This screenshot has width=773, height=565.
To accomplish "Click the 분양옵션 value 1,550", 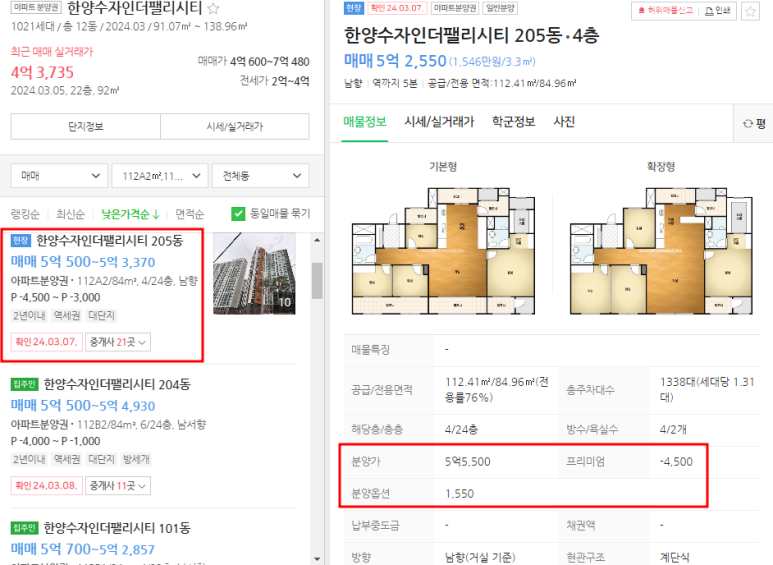I will pos(459,494).
